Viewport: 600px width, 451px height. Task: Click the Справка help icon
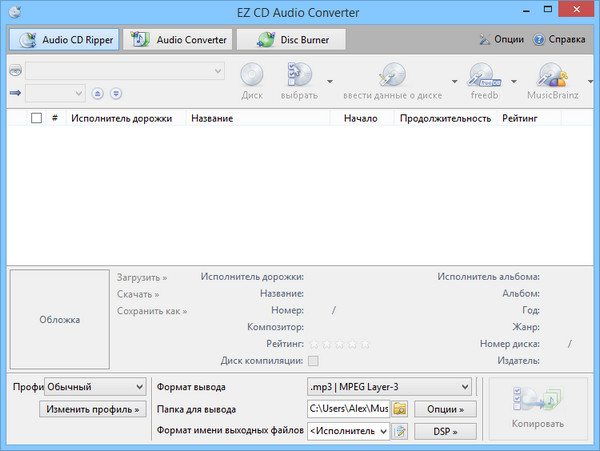539,40
